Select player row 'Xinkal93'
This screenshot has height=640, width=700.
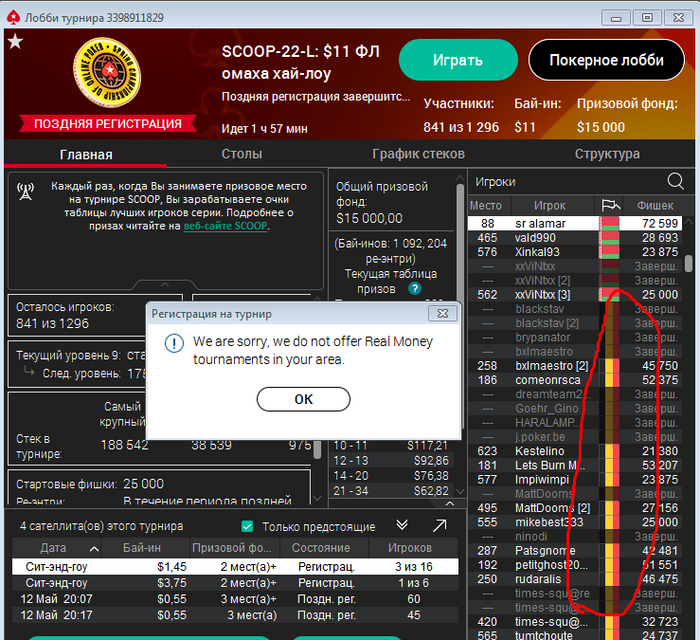[x=575, y=252]
